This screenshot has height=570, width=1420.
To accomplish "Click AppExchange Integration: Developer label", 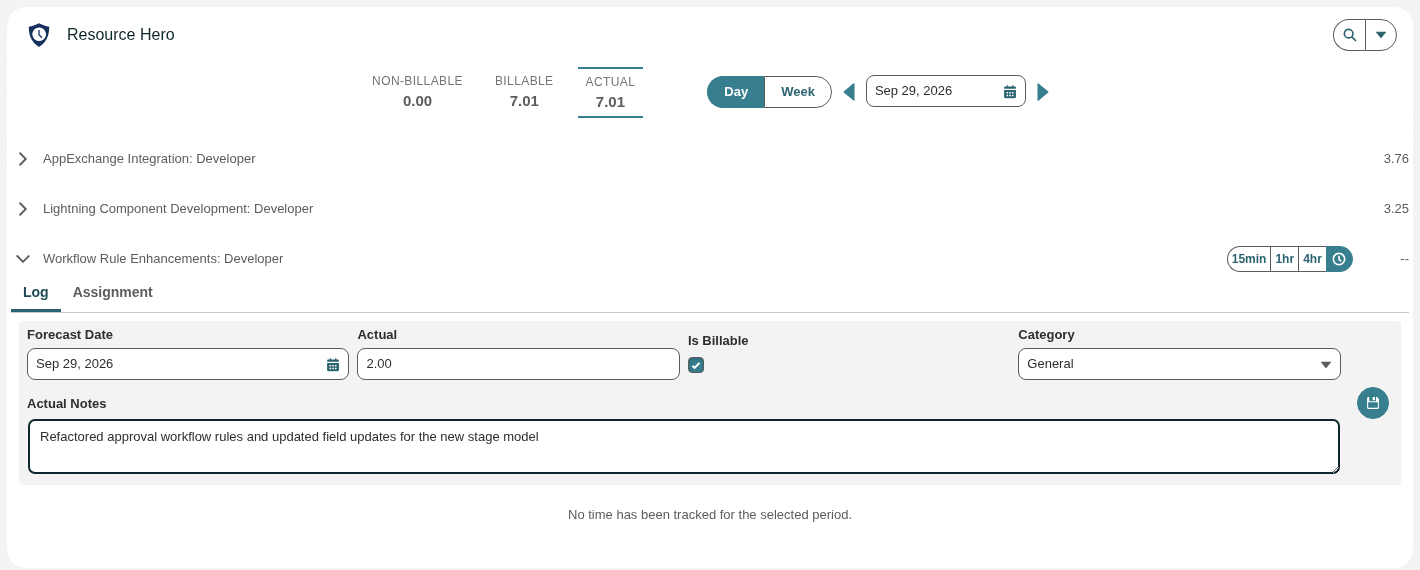I will coord(149,159).
